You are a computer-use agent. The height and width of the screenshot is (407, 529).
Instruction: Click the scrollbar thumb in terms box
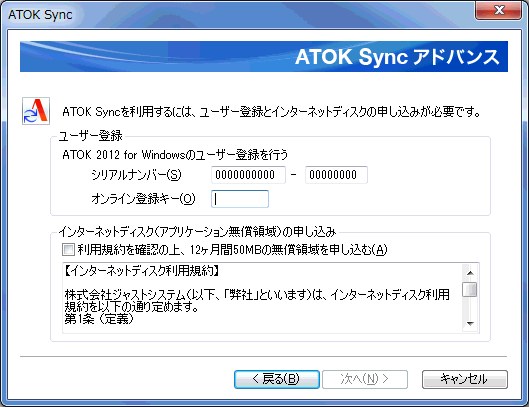click(470, 290)
